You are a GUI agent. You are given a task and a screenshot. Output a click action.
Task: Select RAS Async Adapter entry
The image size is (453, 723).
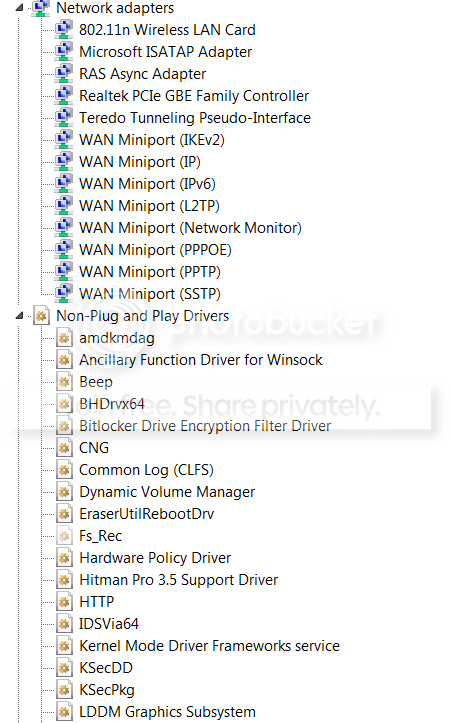pyautogui.click(x=143, y=74)
